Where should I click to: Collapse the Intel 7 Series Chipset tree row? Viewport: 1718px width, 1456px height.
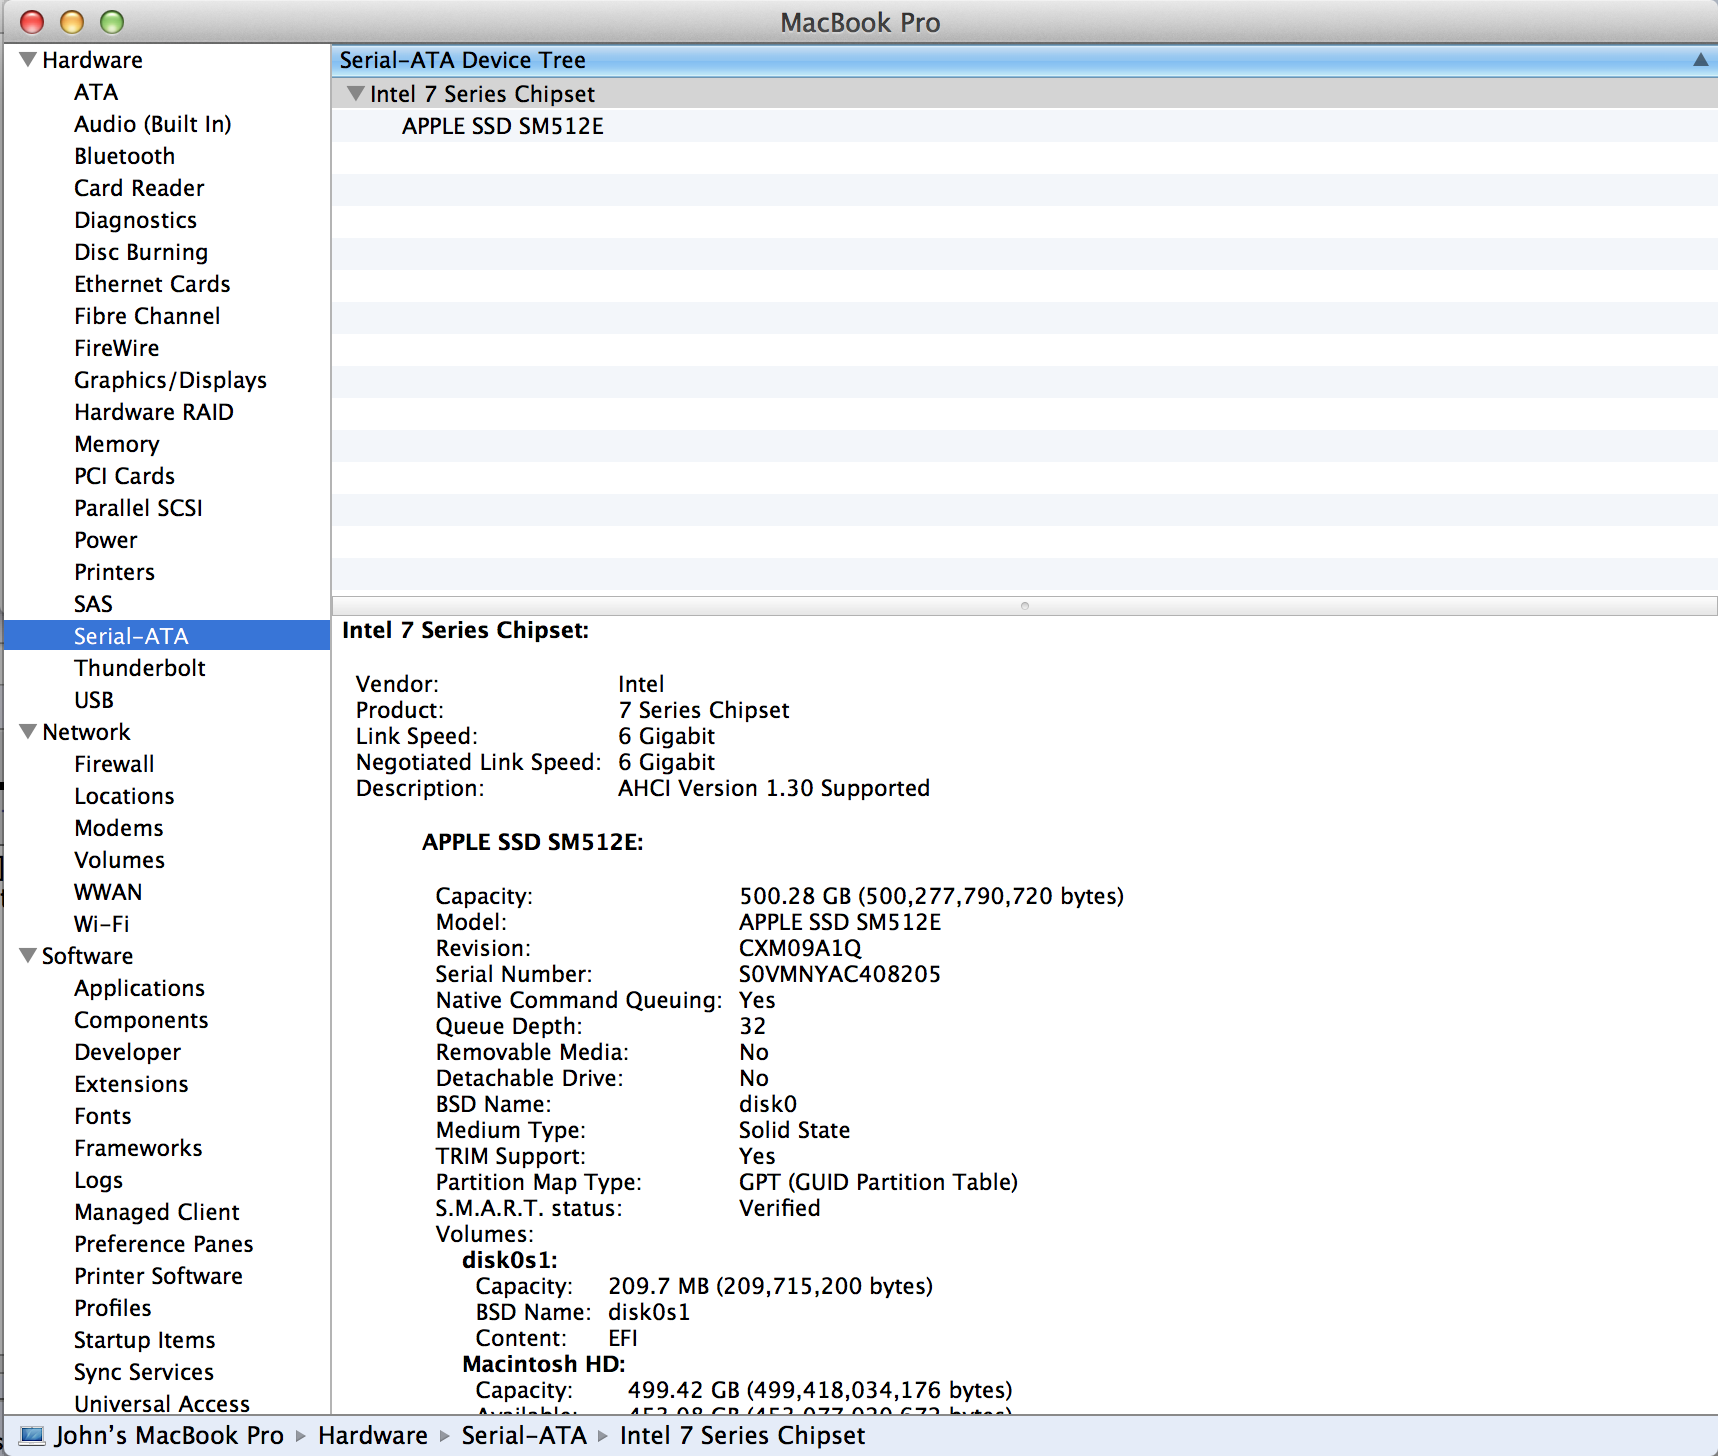pyautogui.click(x=355, y=94)
